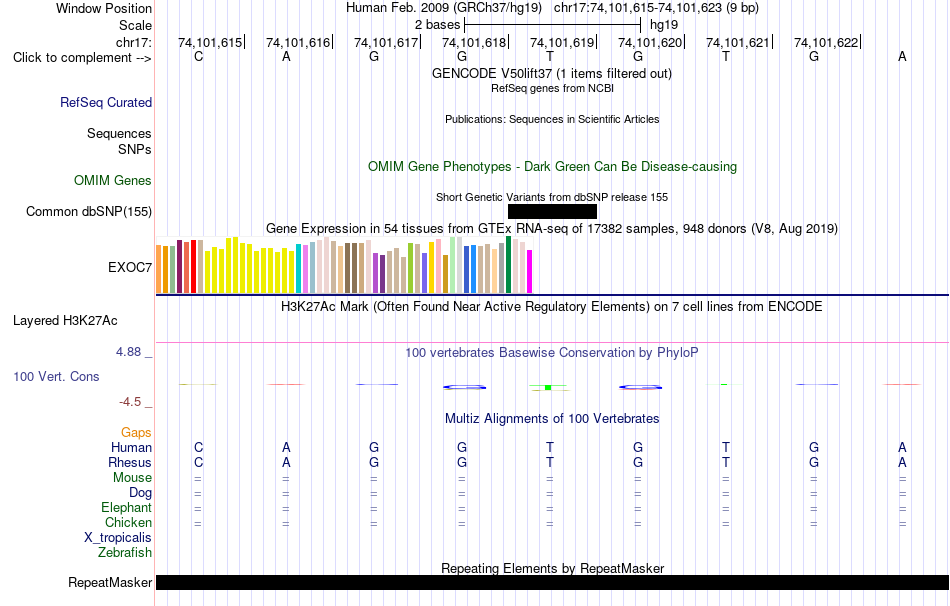Image resolution: width=950 pixels, height=606 pixels.
Task: Click 'Click to complement -->' label
Action: 82,58
